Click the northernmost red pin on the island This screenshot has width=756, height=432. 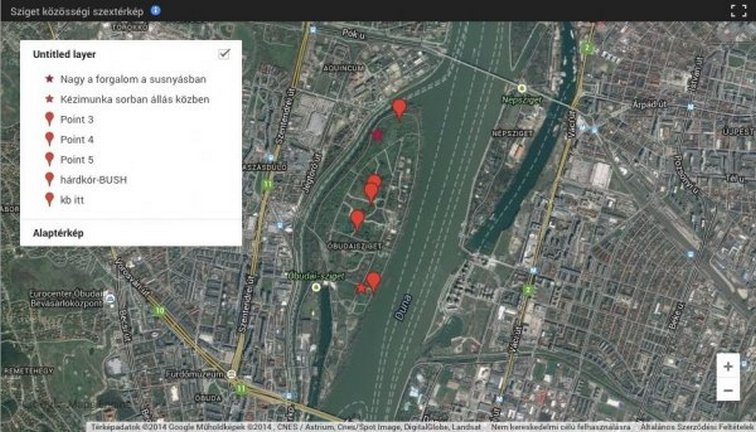pyautogui.click(x=399, y=107)
